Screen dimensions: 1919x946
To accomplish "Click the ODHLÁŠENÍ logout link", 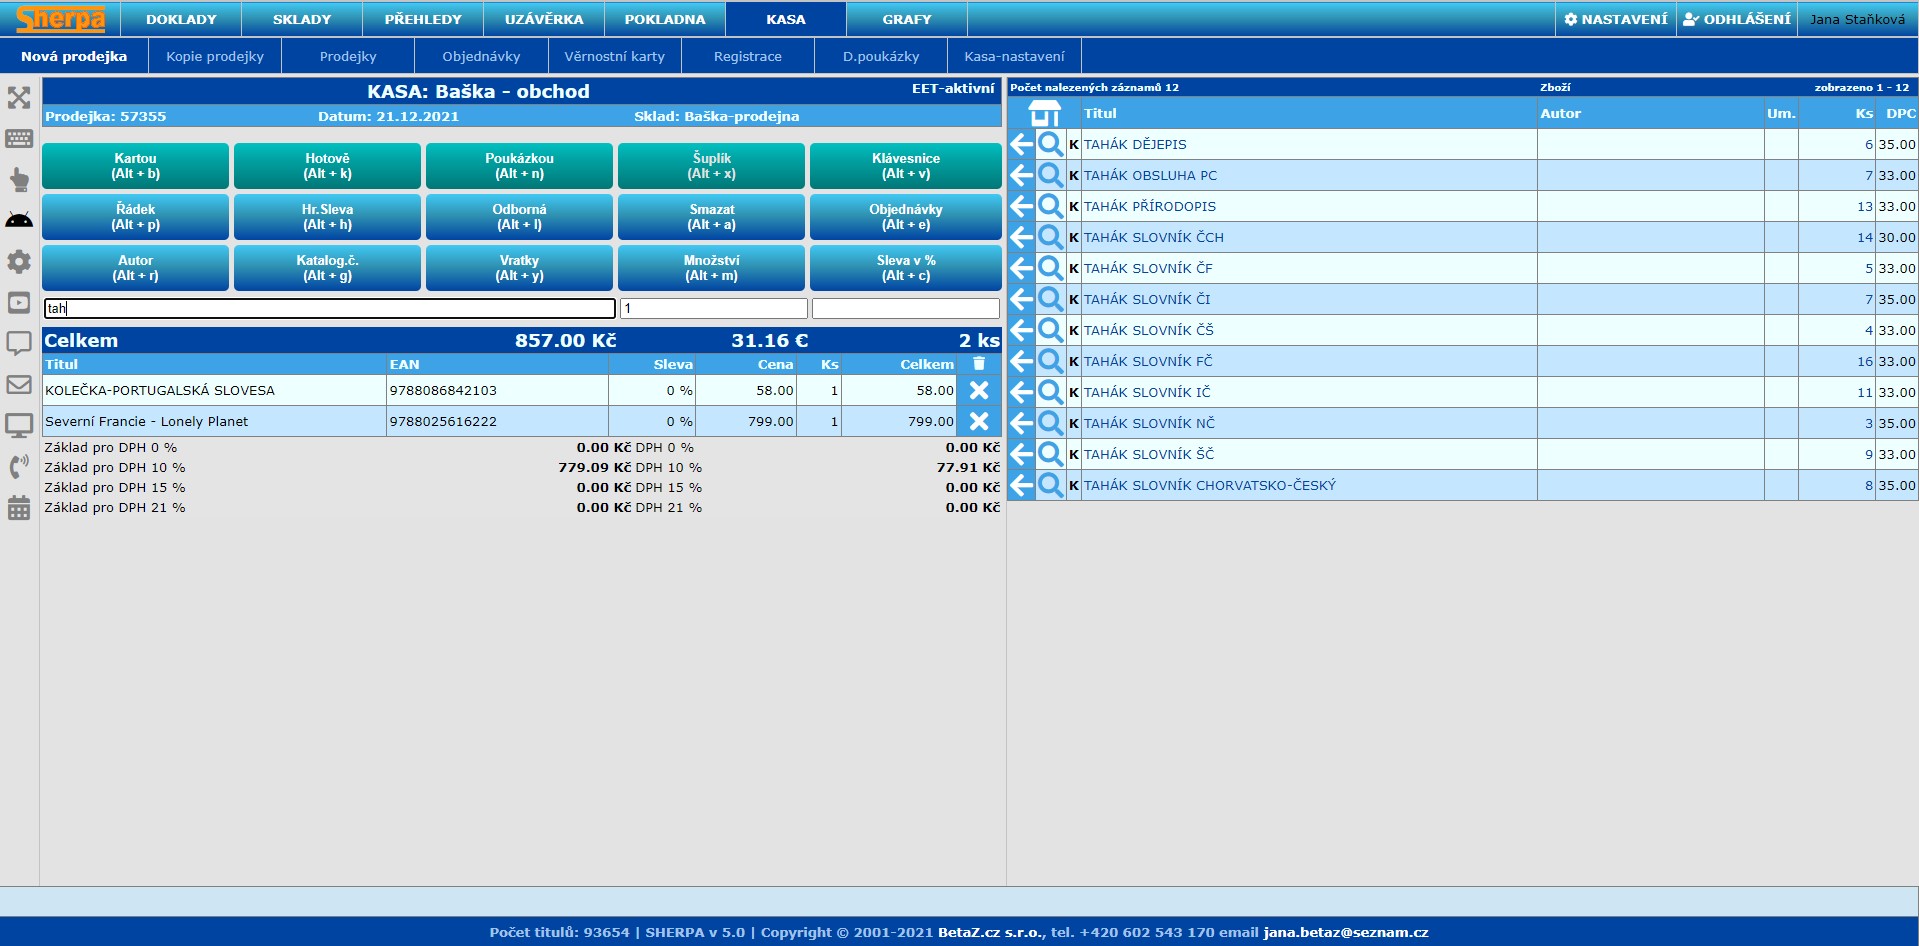I will [x=1737, y=19].
